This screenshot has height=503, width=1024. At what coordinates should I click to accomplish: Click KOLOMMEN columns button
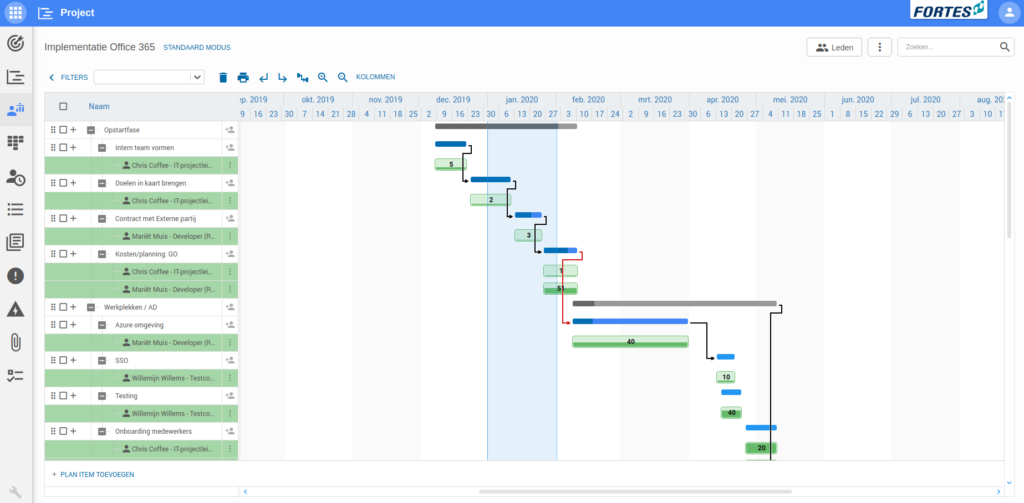[376, 77]
